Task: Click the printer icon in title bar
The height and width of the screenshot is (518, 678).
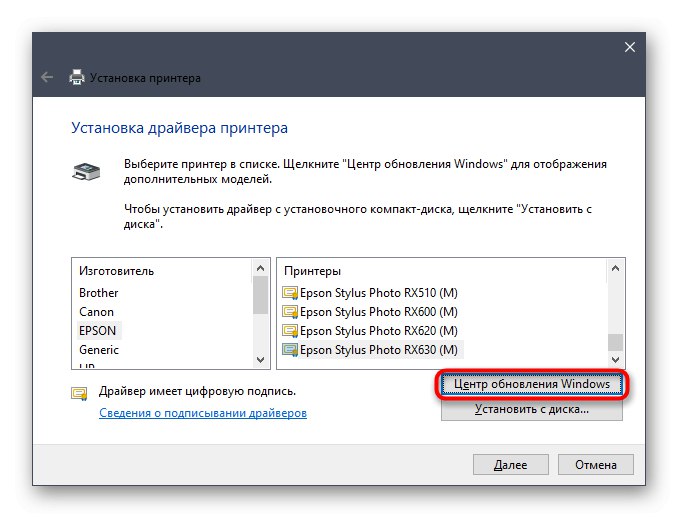Action: pyautogui.click(x=77, y=76)
